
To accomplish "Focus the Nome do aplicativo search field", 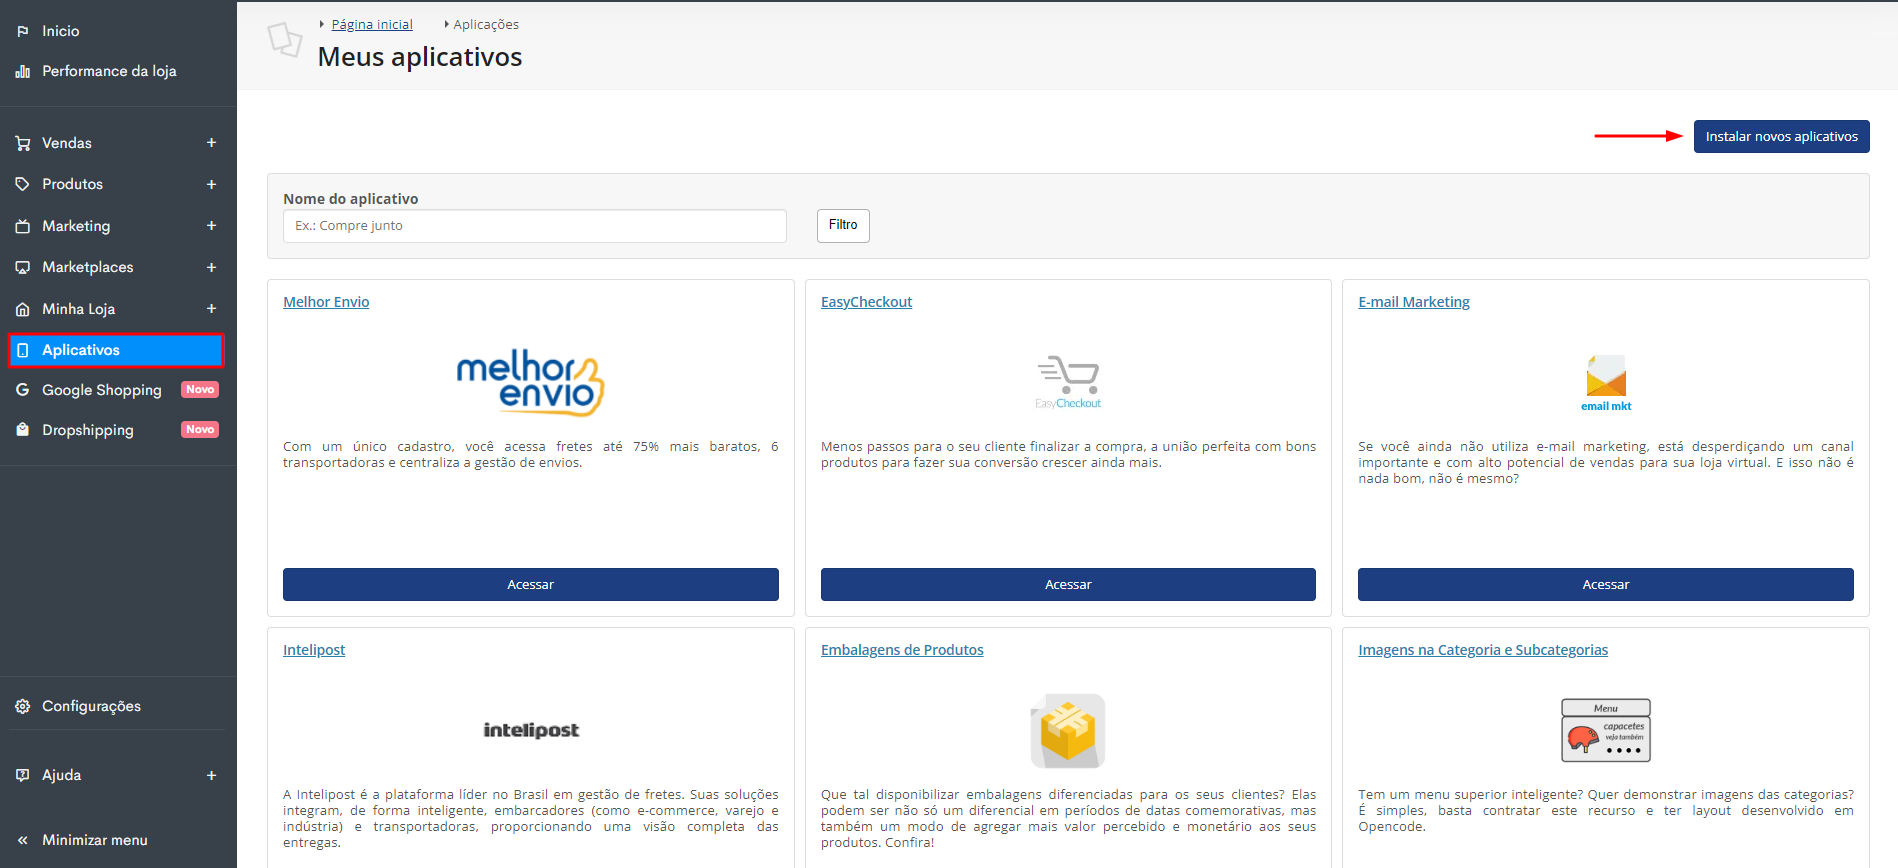I will (535, 226).
